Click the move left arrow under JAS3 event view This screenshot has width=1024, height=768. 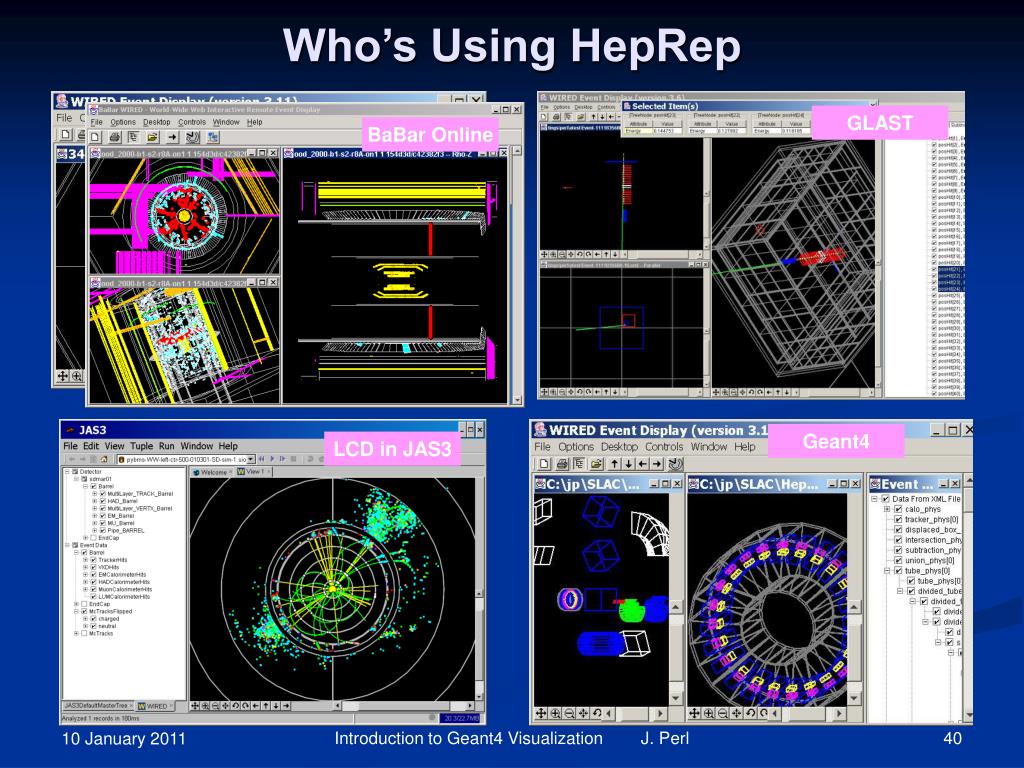255,706
